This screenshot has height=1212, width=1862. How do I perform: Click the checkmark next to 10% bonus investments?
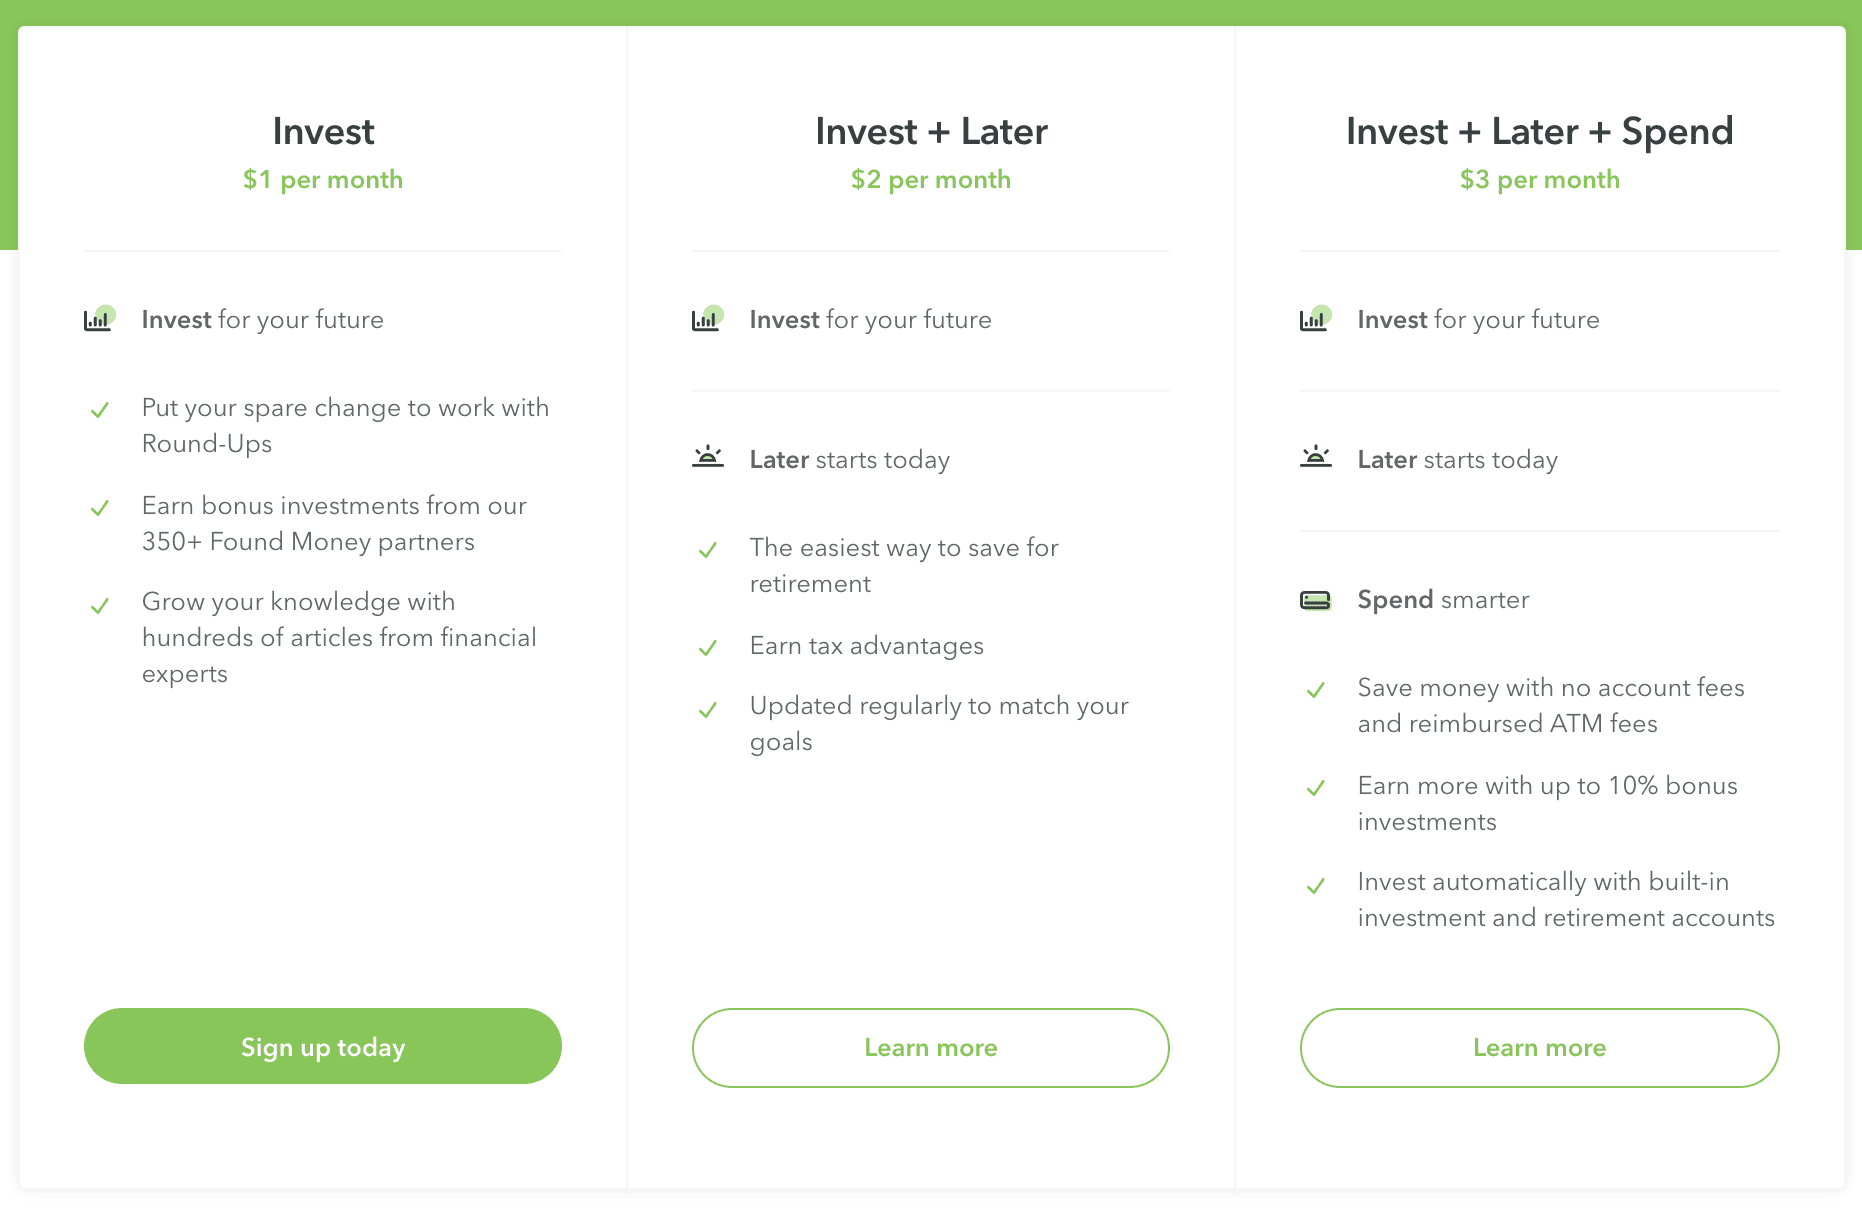click(x=1316, y=788)
